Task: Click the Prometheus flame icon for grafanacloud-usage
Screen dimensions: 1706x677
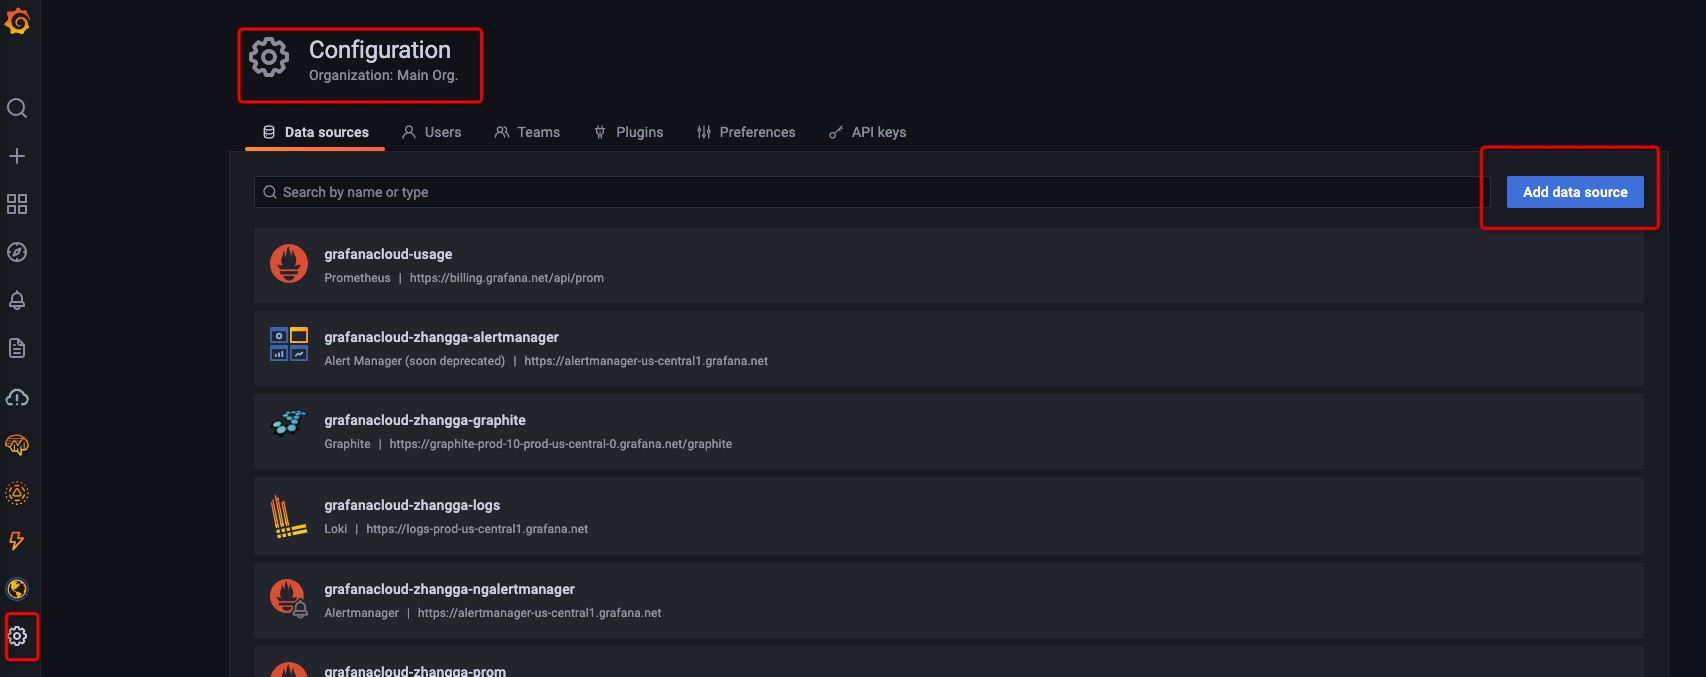Action: pyautogui.click(x=289, y=264)
